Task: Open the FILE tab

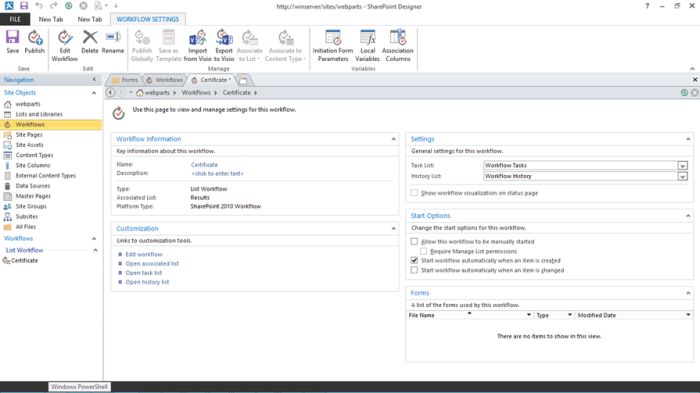Action: (x=15, y=19)
